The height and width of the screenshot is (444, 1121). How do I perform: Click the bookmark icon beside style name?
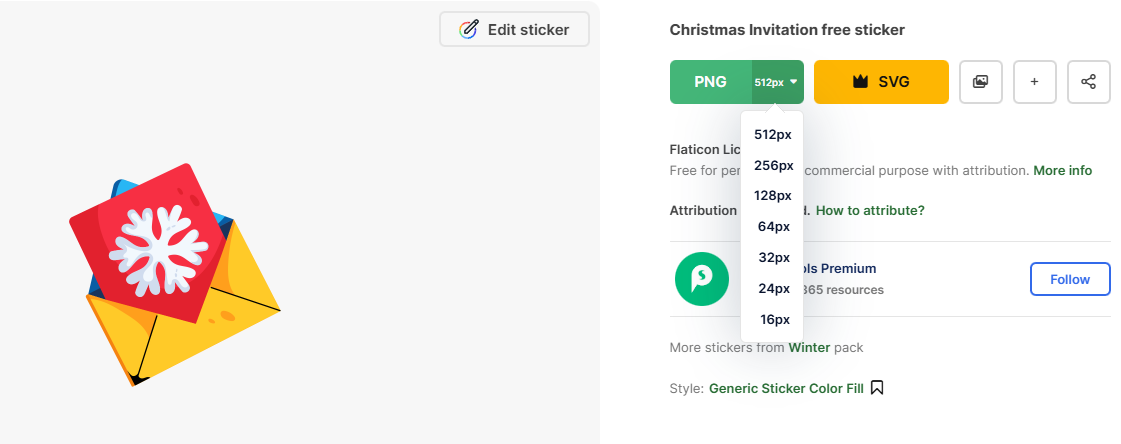tap(877, 387)
